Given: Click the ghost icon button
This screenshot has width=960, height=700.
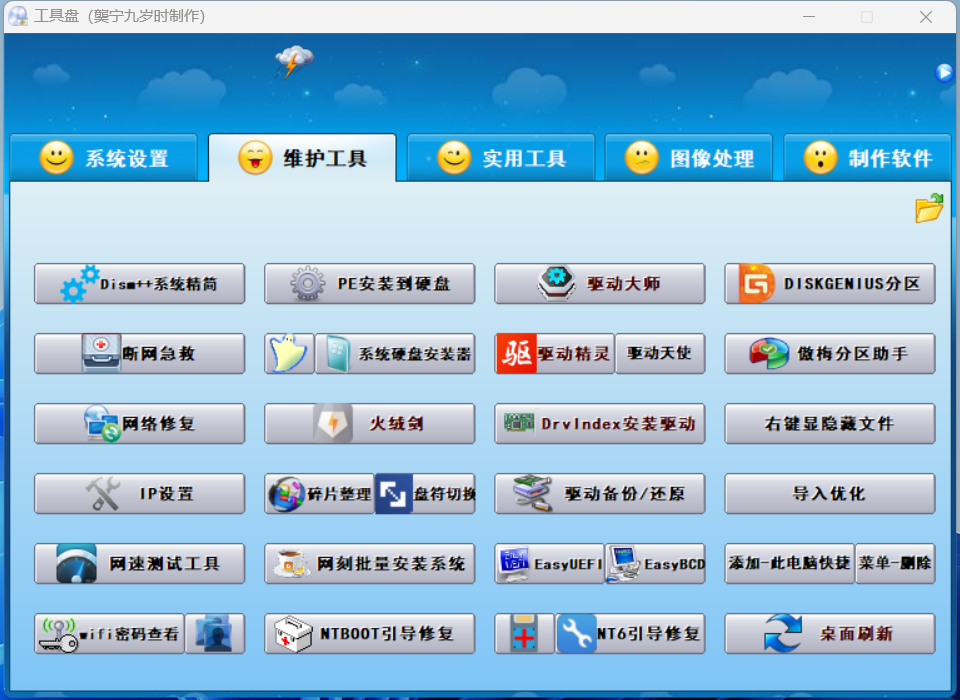Looking at the screenshot, I should 289,354.
